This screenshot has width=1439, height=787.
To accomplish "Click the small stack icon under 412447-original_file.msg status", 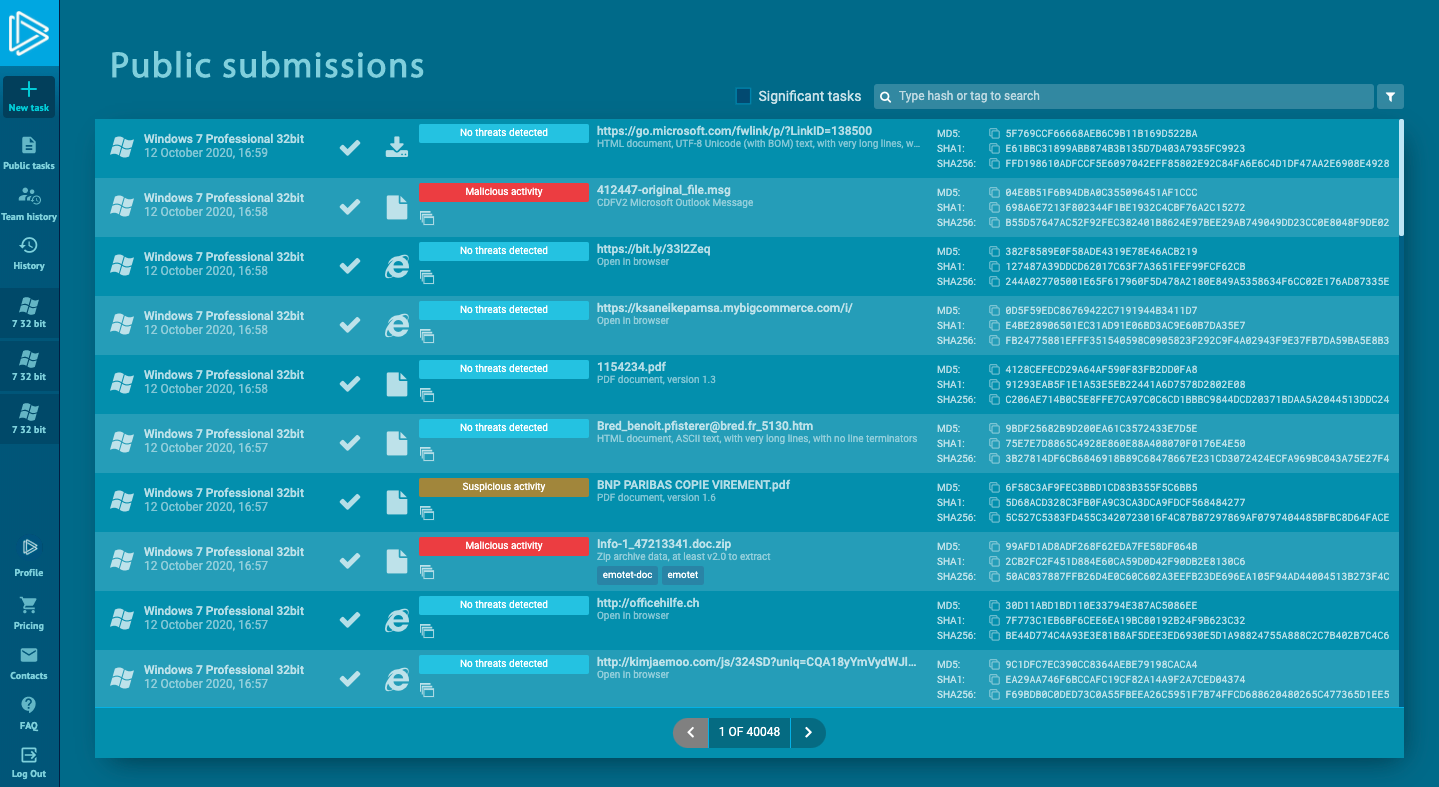I will click(426, 217).
